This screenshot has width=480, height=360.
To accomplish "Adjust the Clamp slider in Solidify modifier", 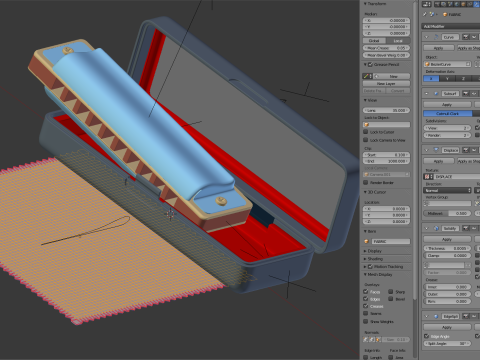I will [x=447, y=256].
